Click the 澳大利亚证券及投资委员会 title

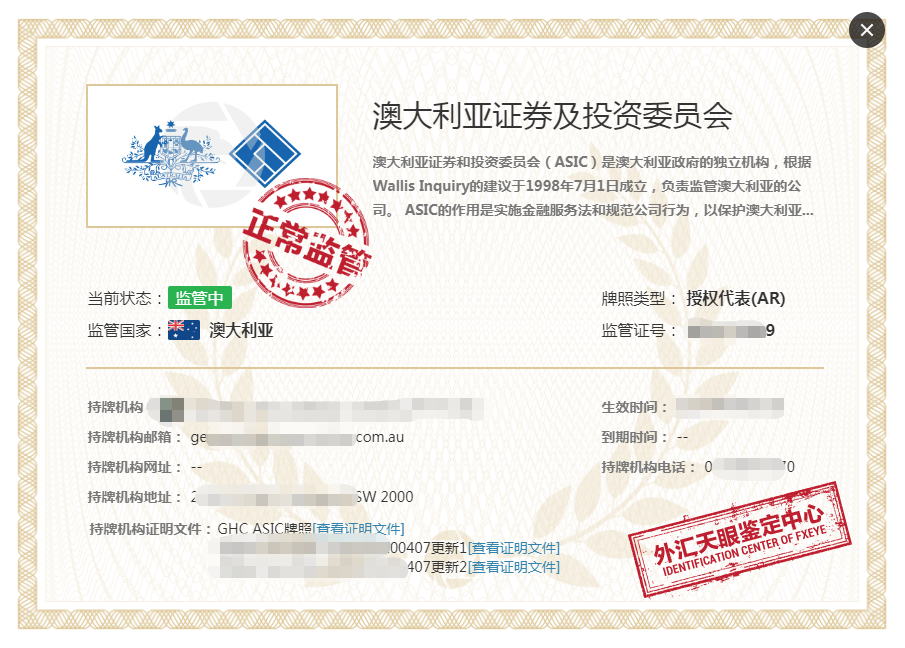pos(552,116)
